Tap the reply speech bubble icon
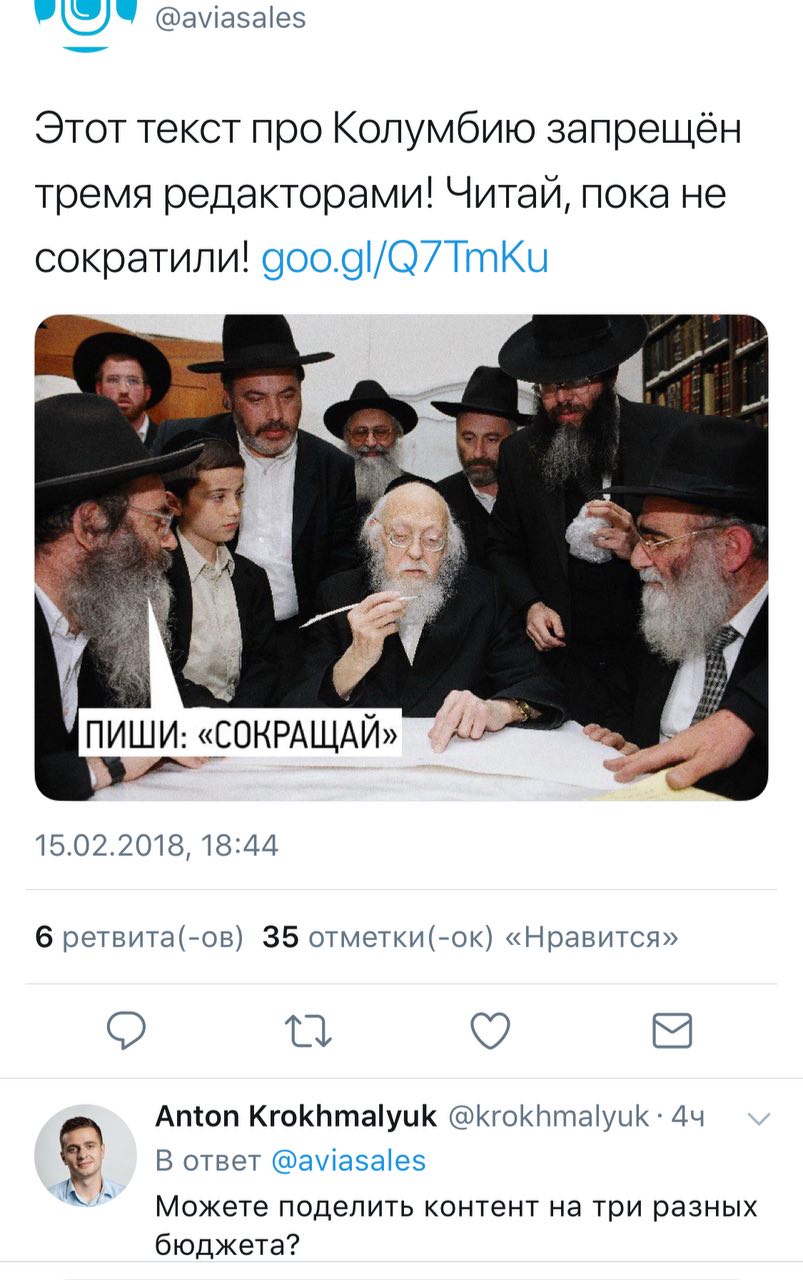 [x=126, y=1030]
